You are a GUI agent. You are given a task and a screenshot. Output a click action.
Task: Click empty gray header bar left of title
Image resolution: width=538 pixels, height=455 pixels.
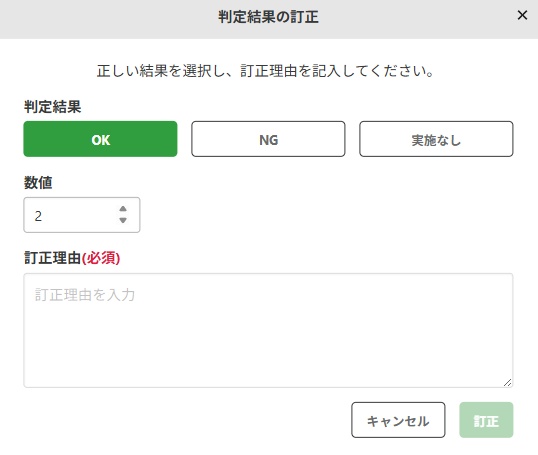pyautogui.click(x=103, y=19)
